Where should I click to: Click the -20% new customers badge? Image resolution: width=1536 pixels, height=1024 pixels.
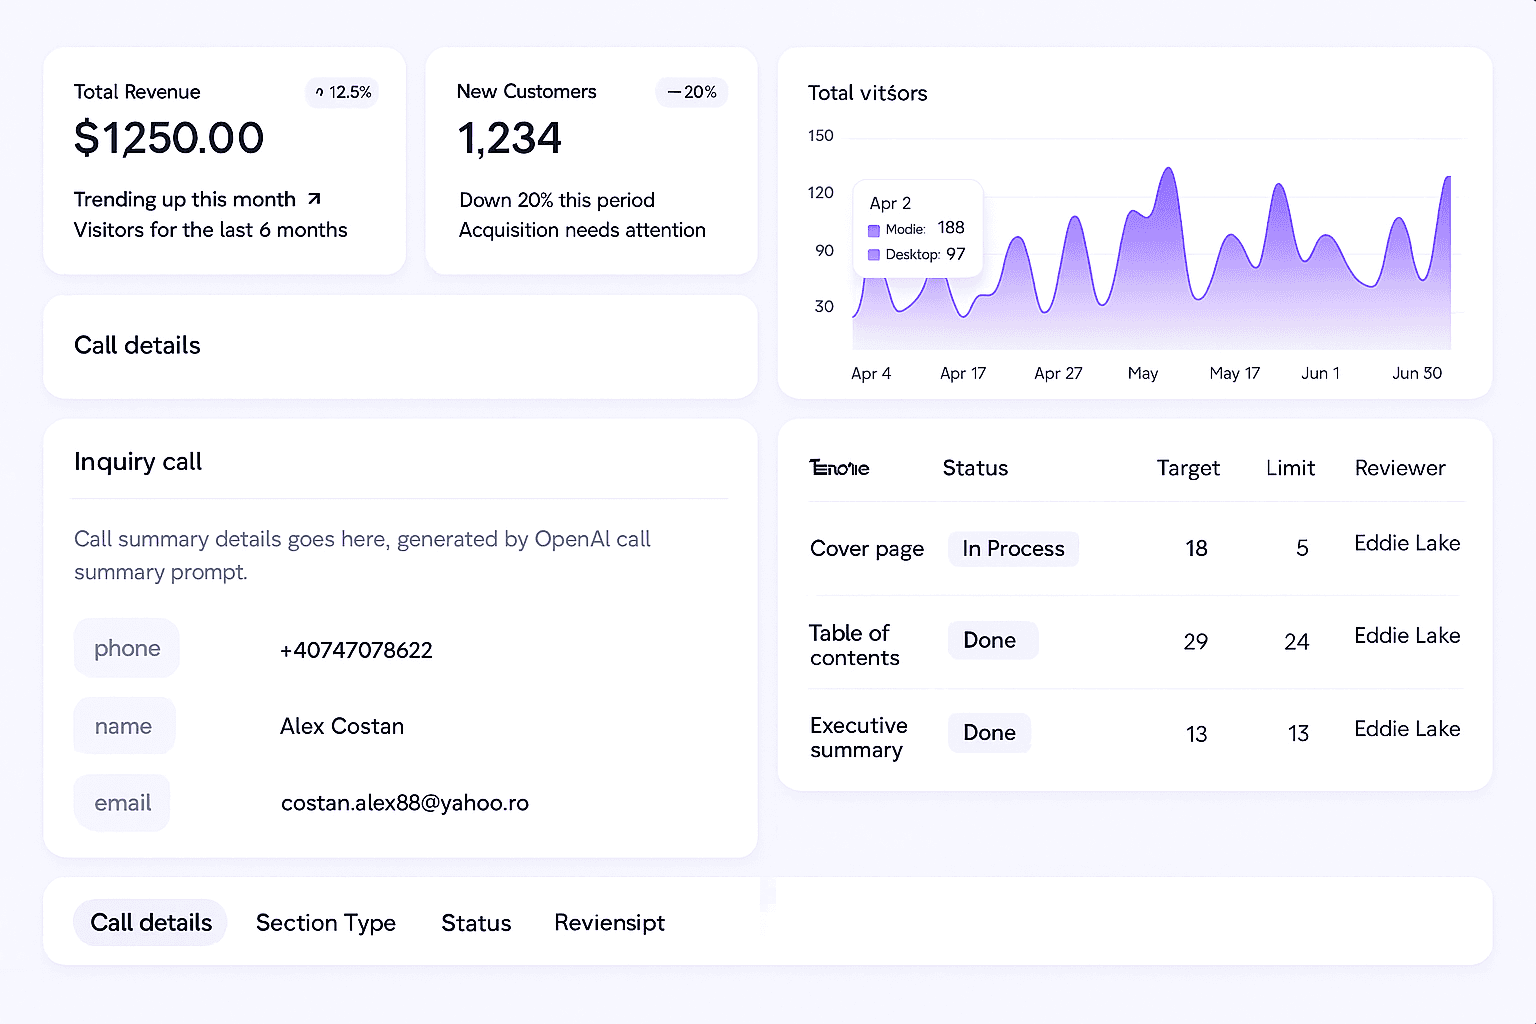[692, 92]
